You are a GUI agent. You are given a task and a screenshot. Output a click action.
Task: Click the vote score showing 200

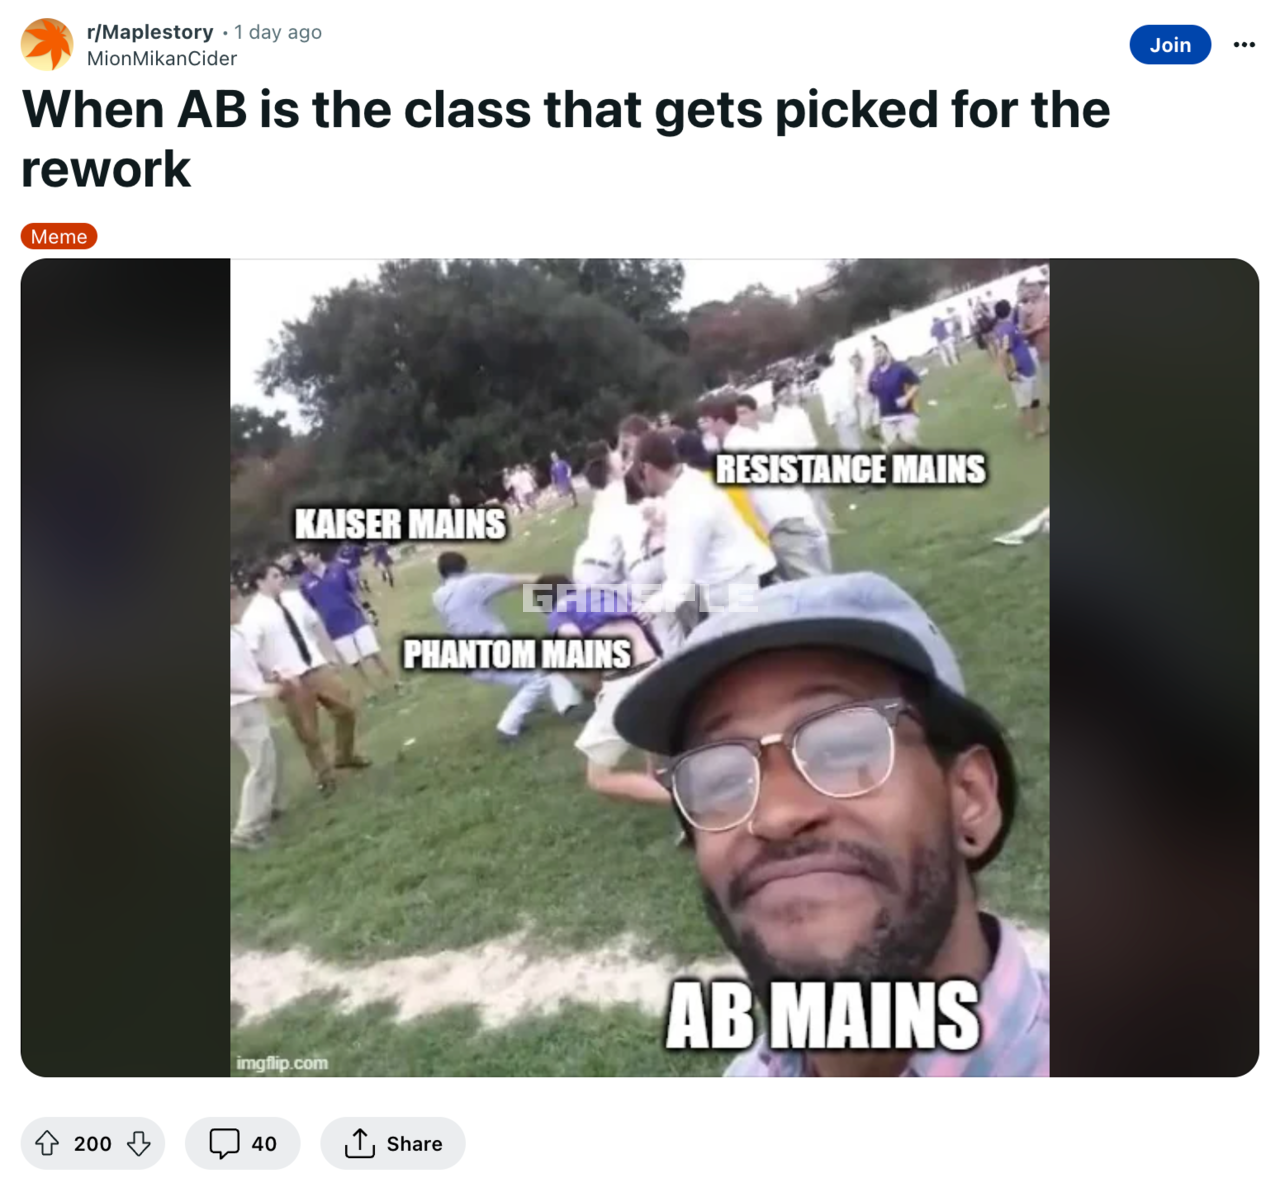(x=92, y=1143)
